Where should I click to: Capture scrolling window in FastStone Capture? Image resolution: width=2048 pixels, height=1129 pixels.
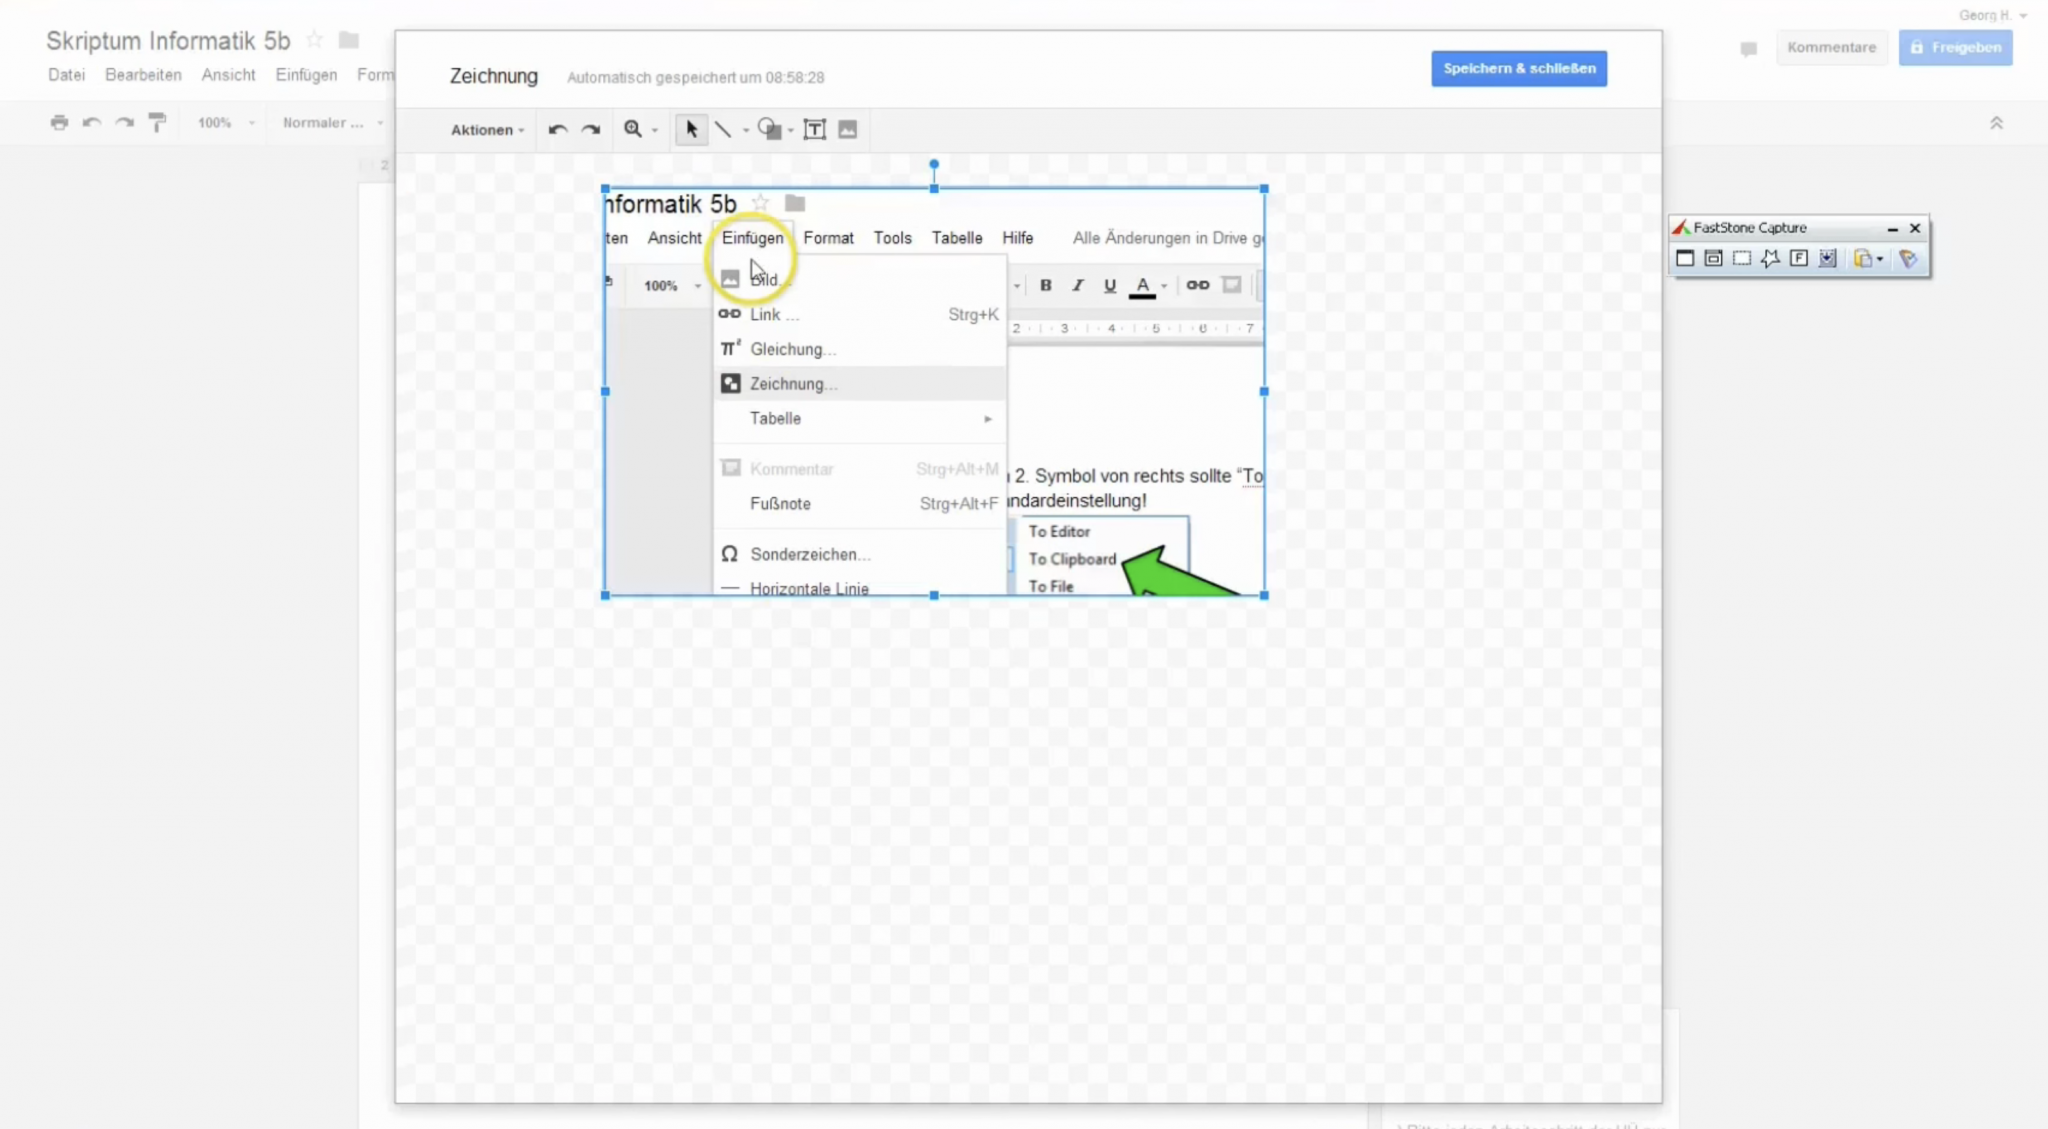click(x=1828, y=259)
